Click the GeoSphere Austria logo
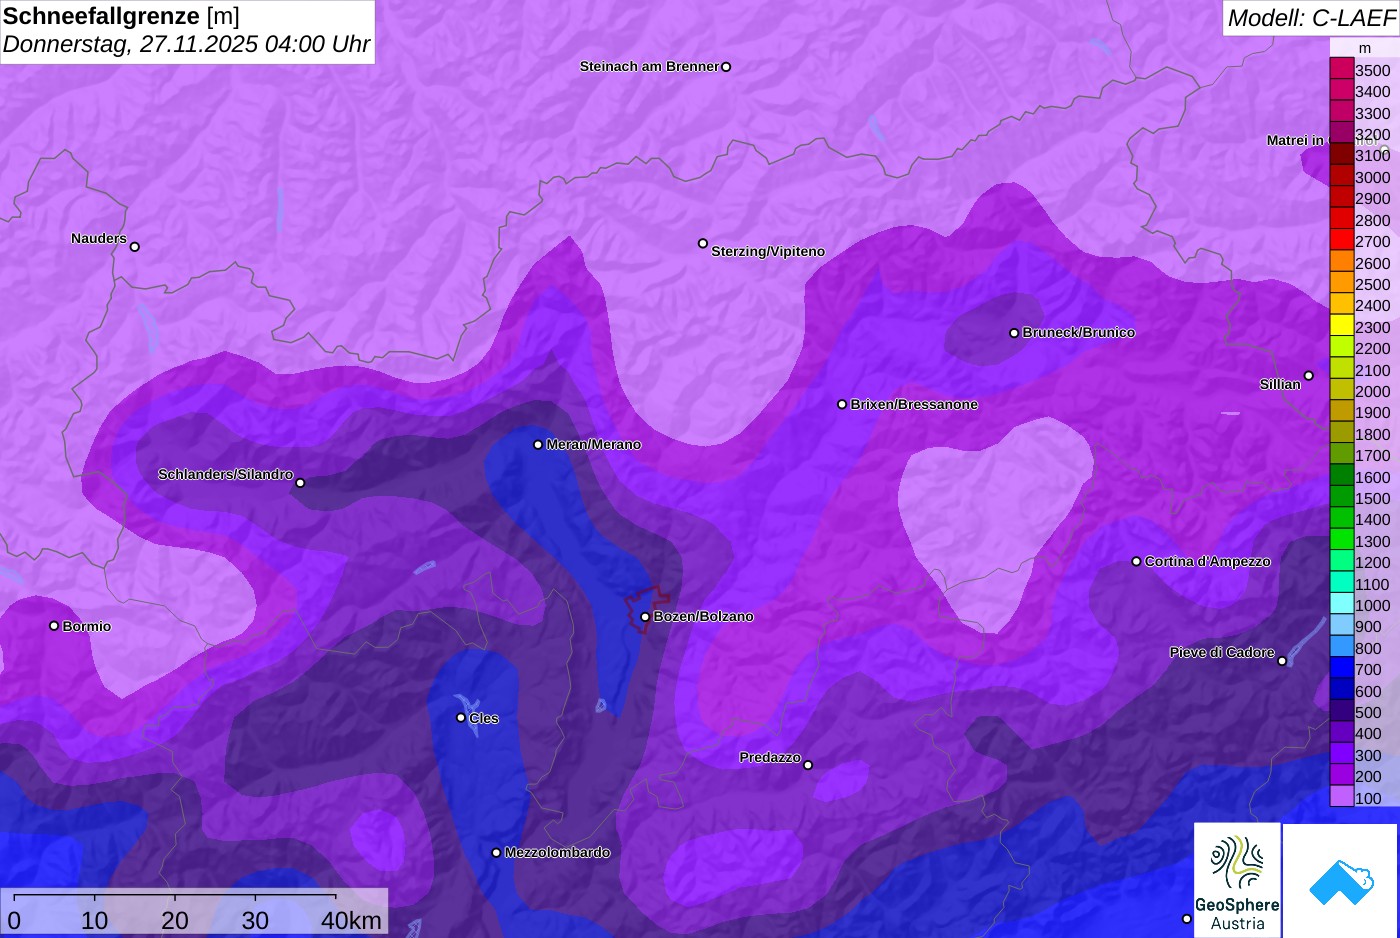Image resolution: width=1400 pixels, height=938 pixels. pos(1237,881)
